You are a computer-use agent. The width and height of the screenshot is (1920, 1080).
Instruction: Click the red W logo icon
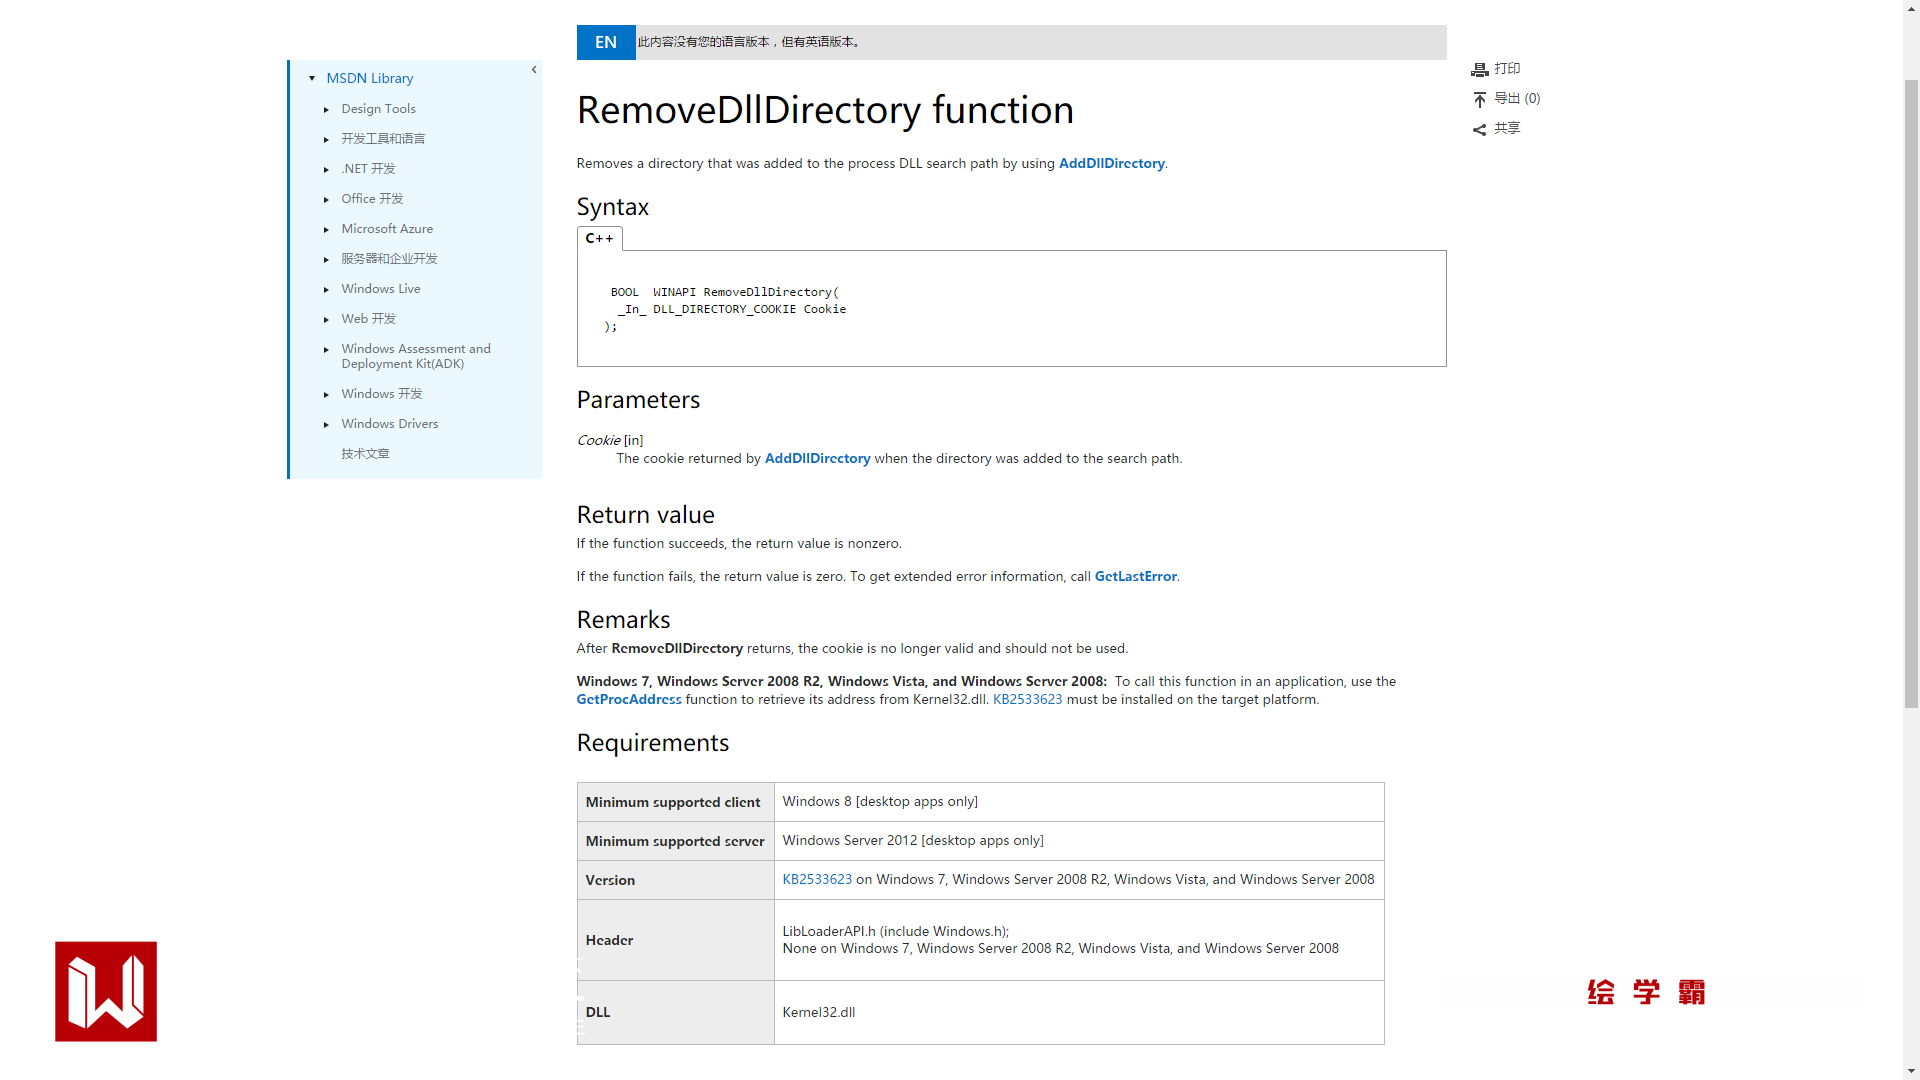[106, 991]
